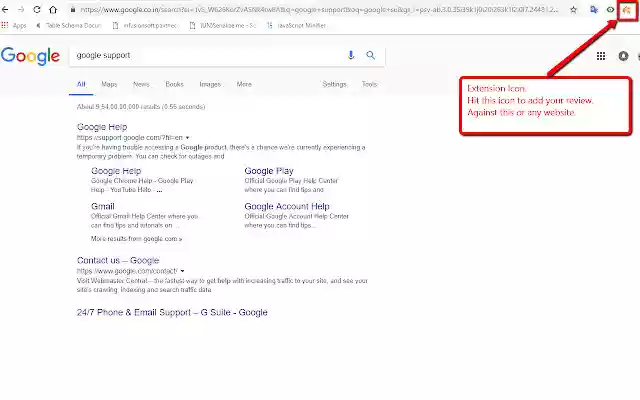Open 24/7 Phone & Email Support result

pos(172,313)
